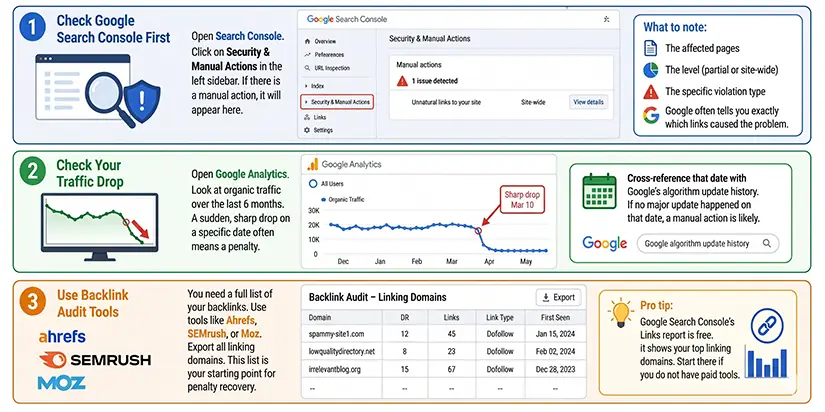Select the All Users radio circle
The height and width of the screenshot is (412, 825).
point(313,184)
